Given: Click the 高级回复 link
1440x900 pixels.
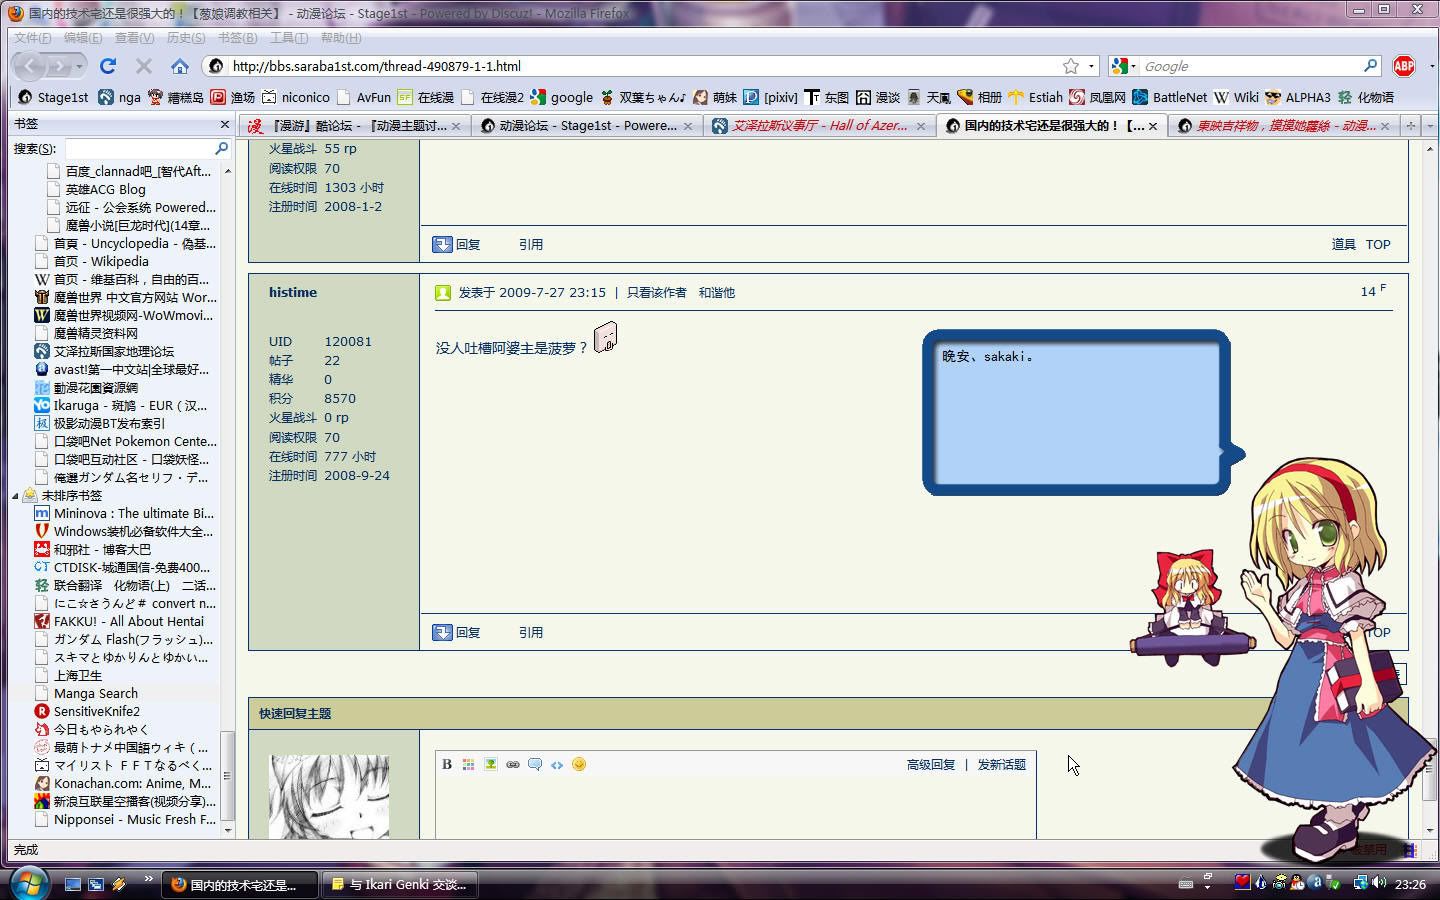Looking at the screenshot, I should coord(931,765).
